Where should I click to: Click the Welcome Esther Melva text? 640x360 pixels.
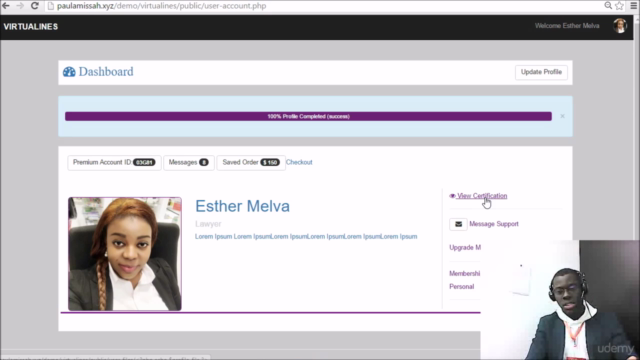pos(567,26)
